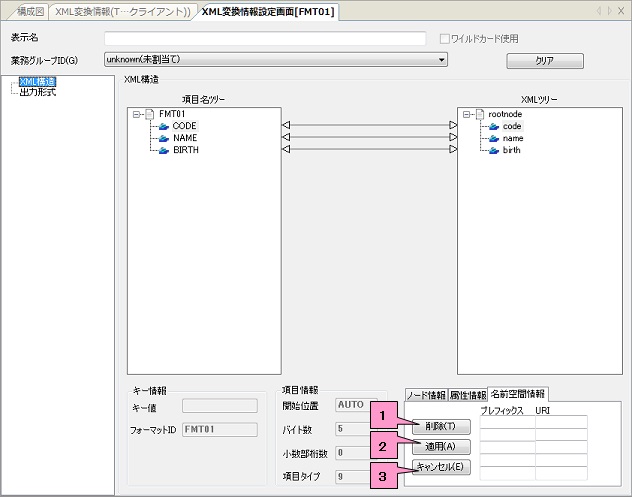Select the BIRTH item icon in 項目名ツリー

[x=164, y=150]
